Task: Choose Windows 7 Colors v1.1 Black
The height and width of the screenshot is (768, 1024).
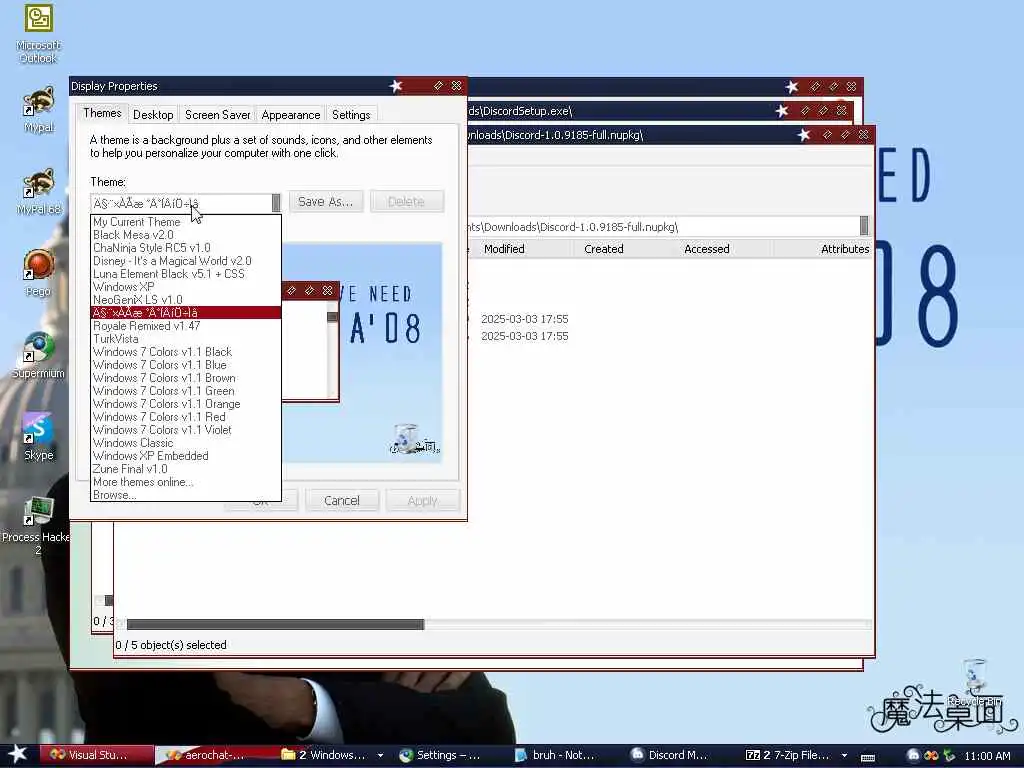Action: (185, 352)
